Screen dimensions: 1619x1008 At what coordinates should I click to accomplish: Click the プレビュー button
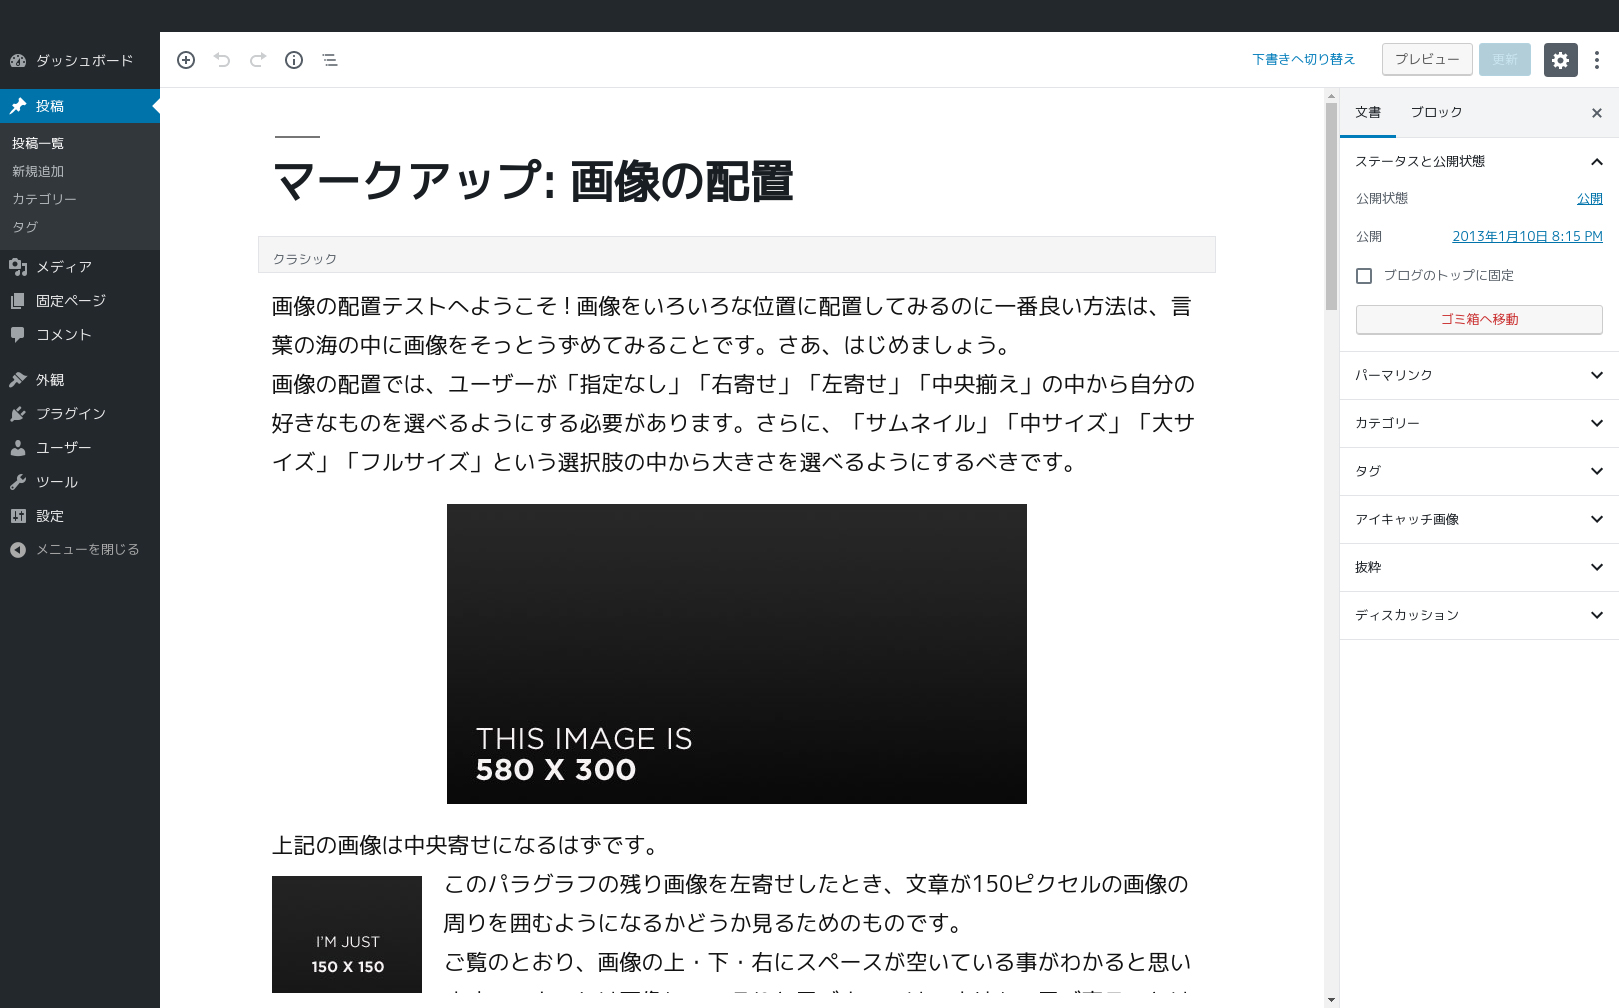[1427, 60]
